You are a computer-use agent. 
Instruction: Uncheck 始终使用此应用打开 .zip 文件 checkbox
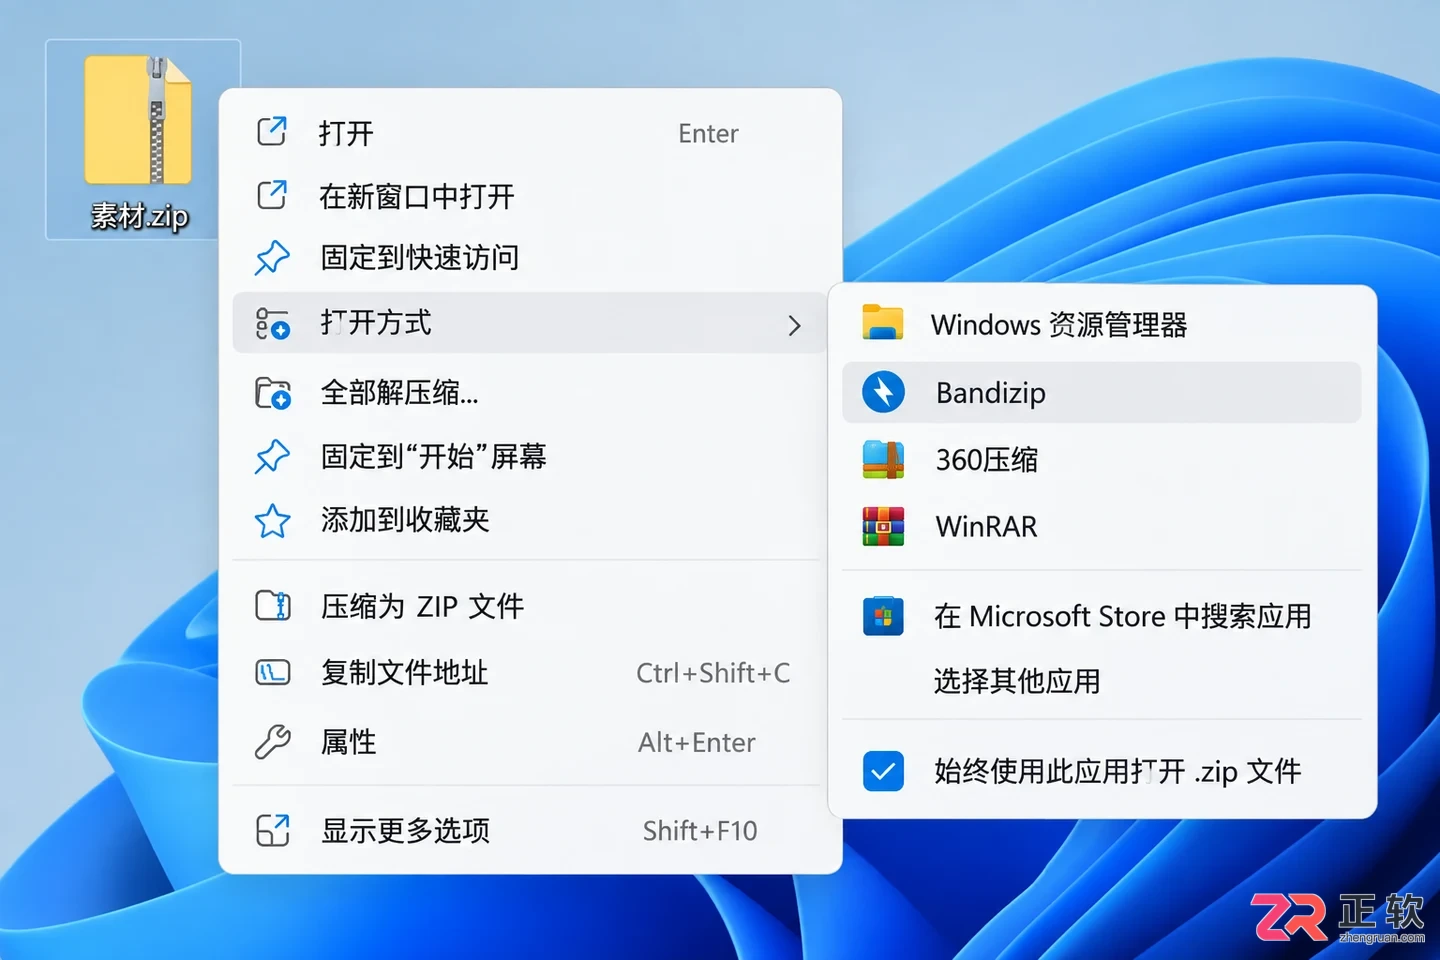883,771
